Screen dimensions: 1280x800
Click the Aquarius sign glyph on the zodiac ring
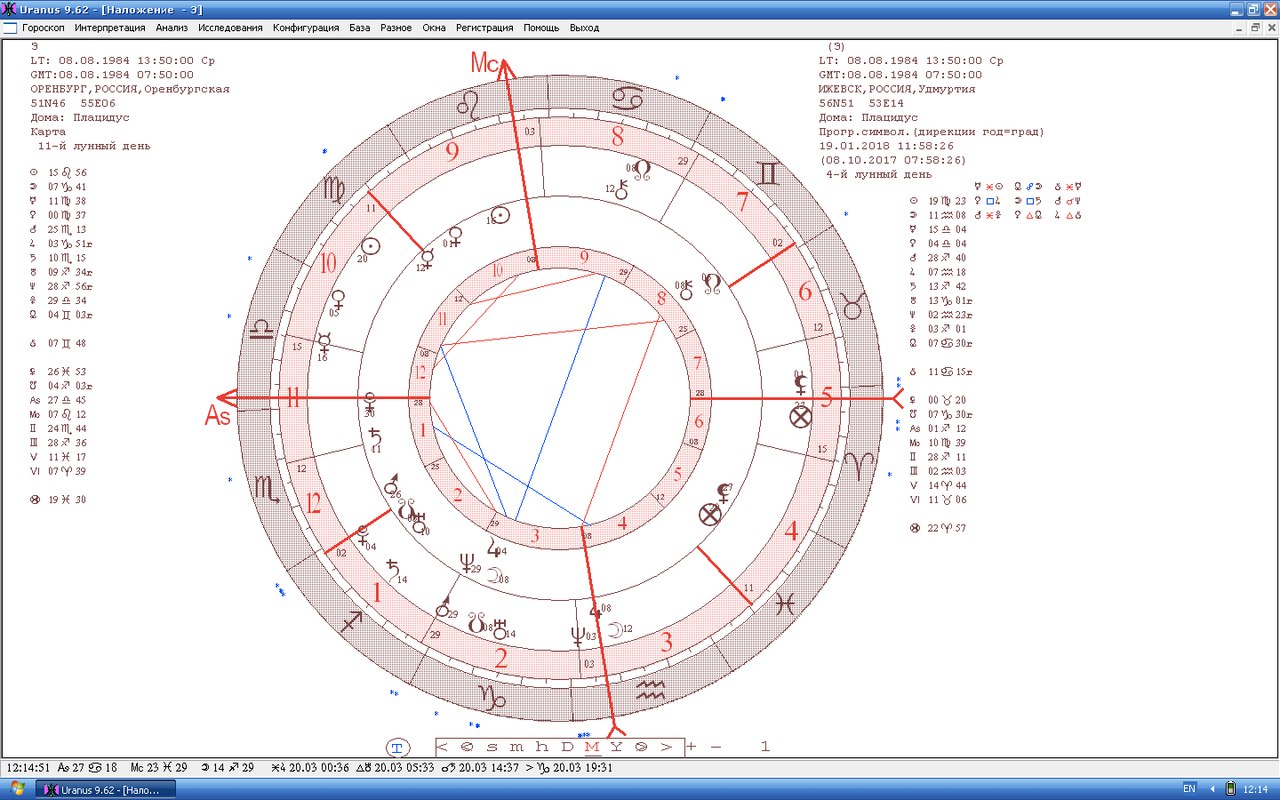[651, 689]
